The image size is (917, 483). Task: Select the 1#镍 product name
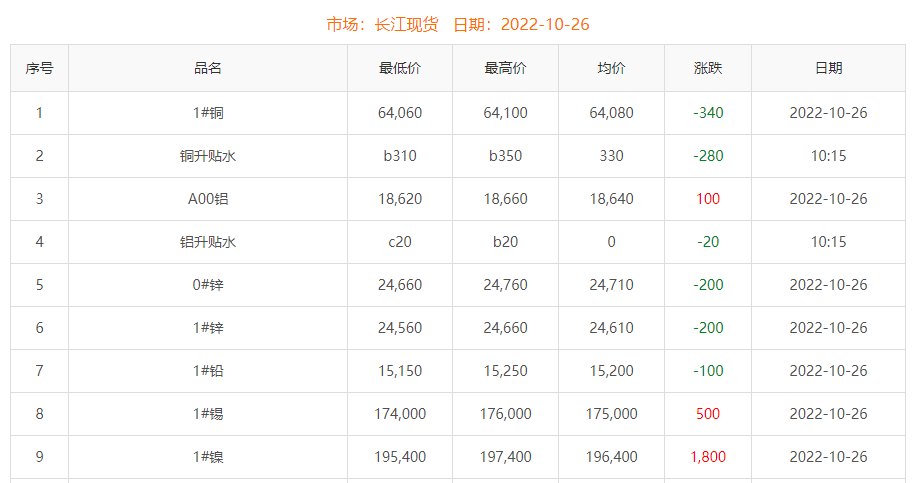pyautogui.click(x=208, y=457)
